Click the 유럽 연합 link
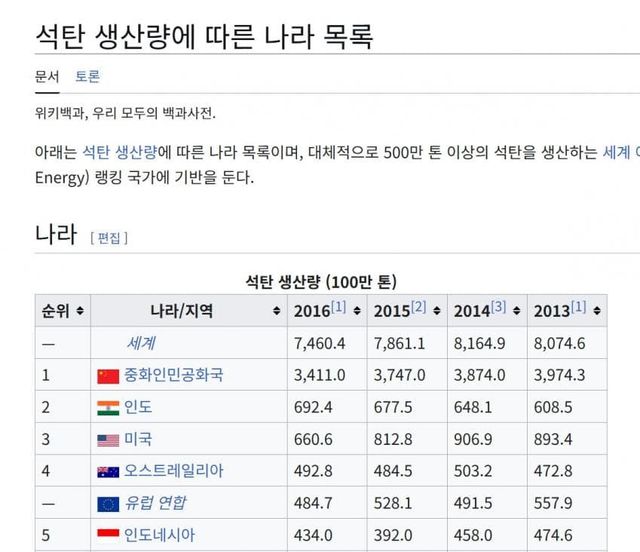This screenshot has height=552, width=640. point(155,503)
